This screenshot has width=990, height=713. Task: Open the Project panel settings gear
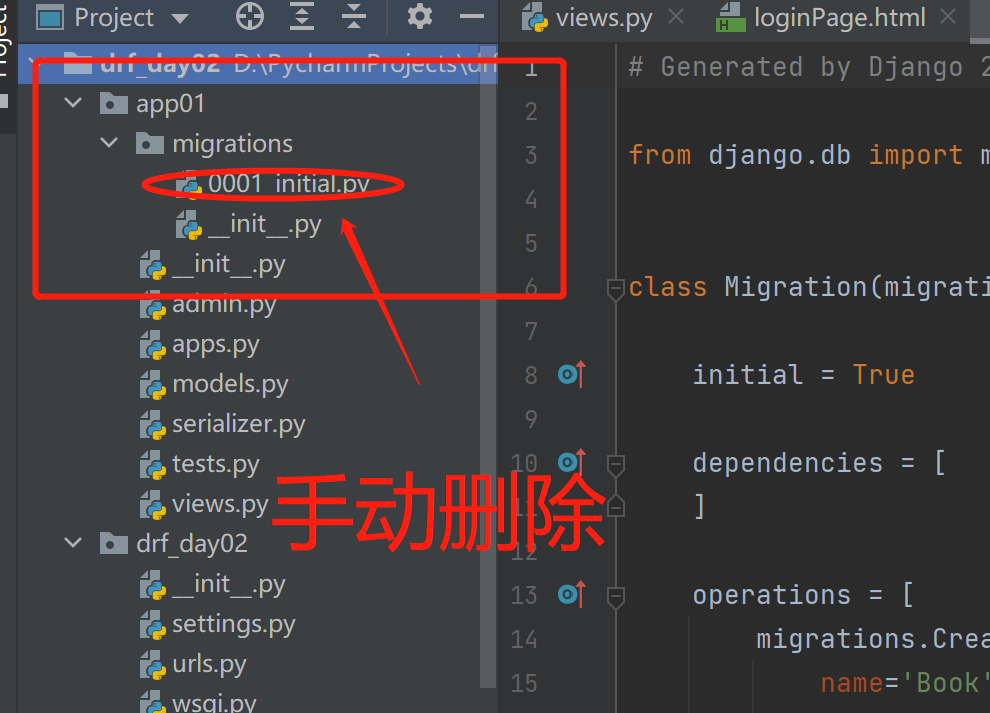tap(419, 17)
